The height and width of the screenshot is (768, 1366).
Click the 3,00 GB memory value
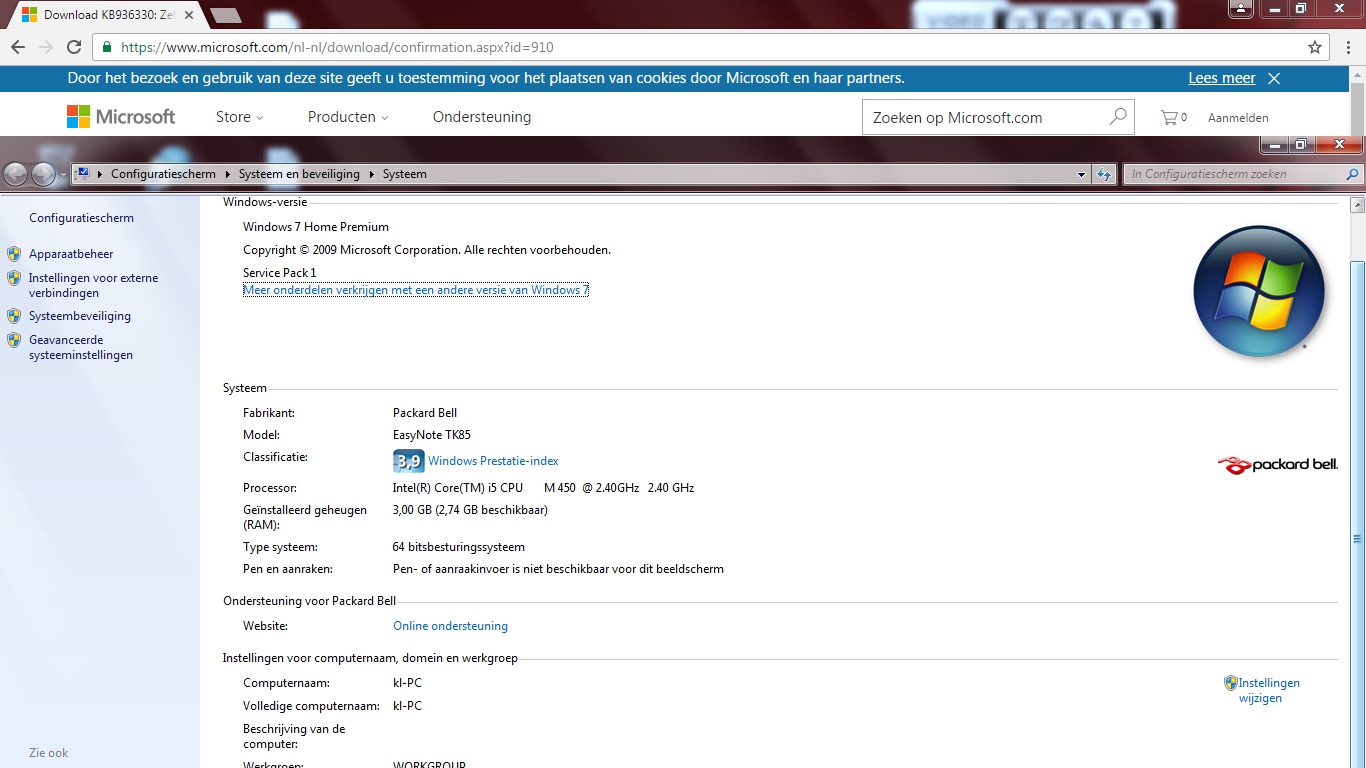pos(470,510)
